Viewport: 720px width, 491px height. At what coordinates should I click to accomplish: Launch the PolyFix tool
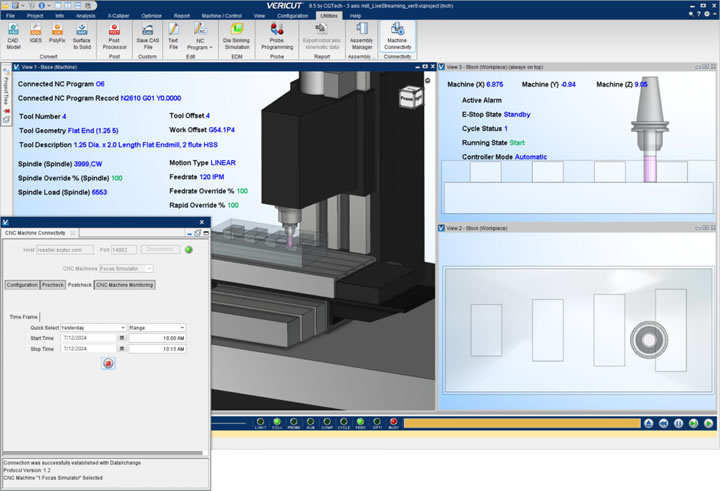click(57, 34)
